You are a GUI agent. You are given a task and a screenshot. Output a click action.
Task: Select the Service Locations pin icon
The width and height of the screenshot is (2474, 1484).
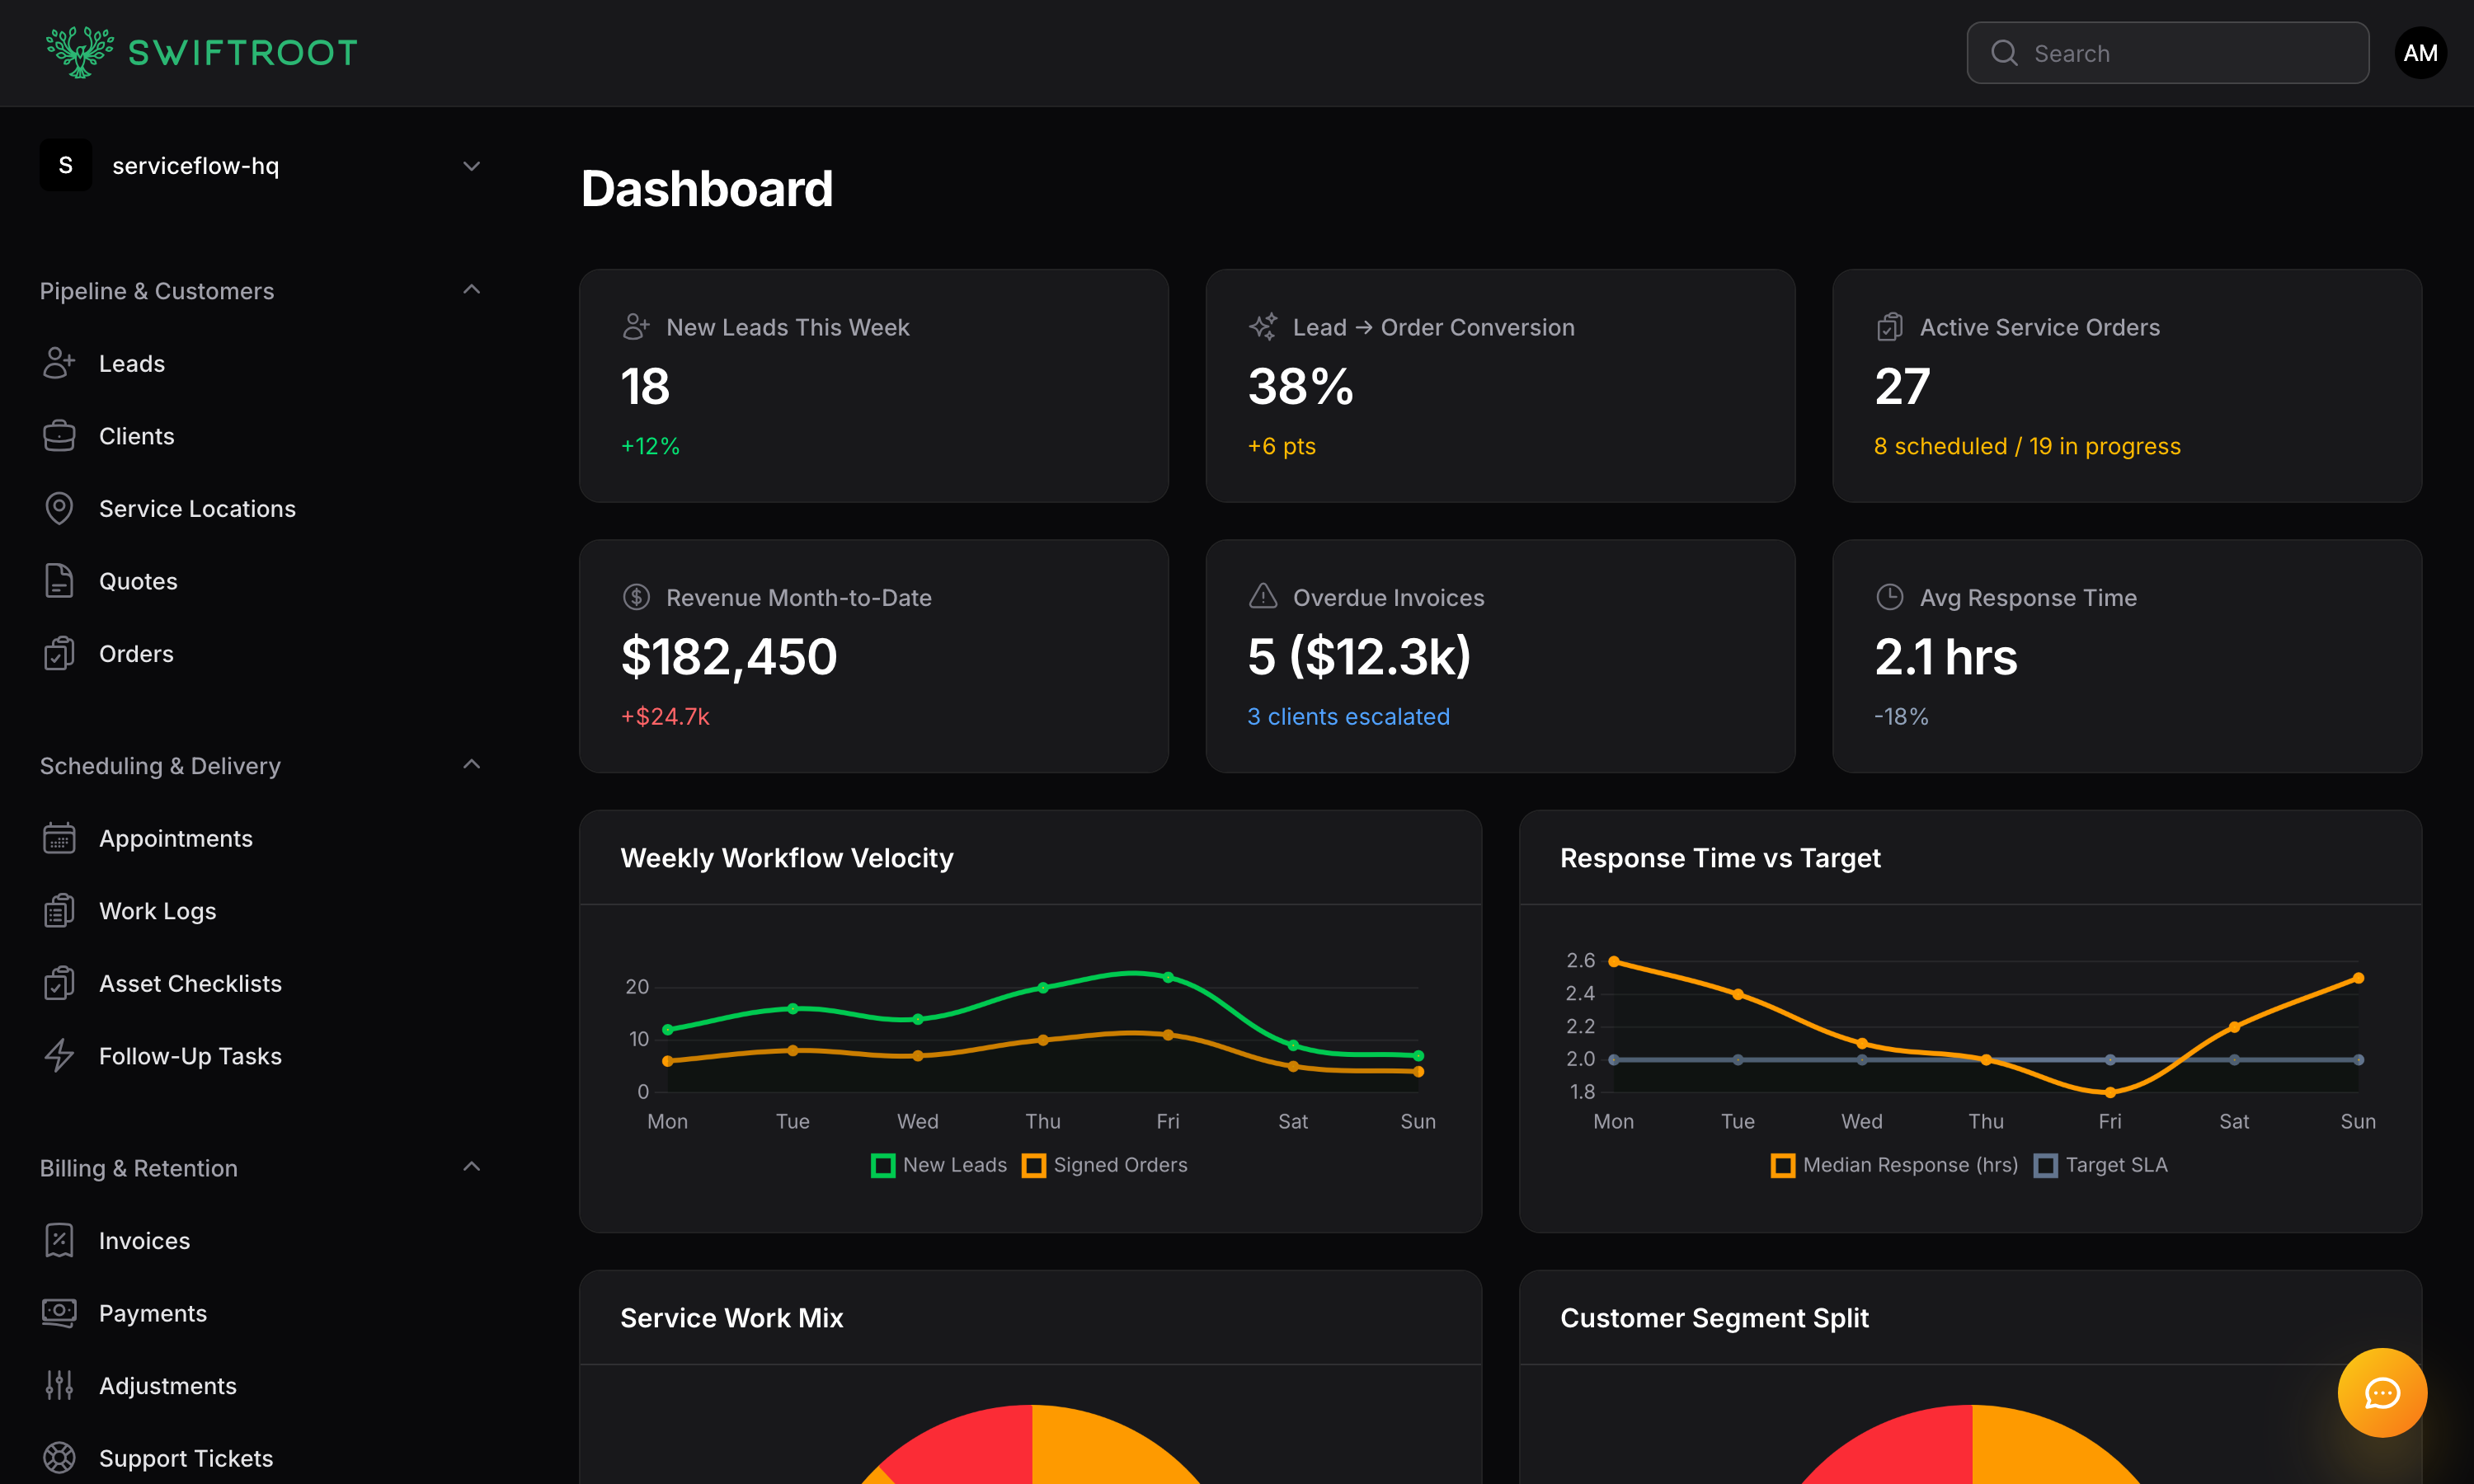pyautogui.click(x=59, y=508)
